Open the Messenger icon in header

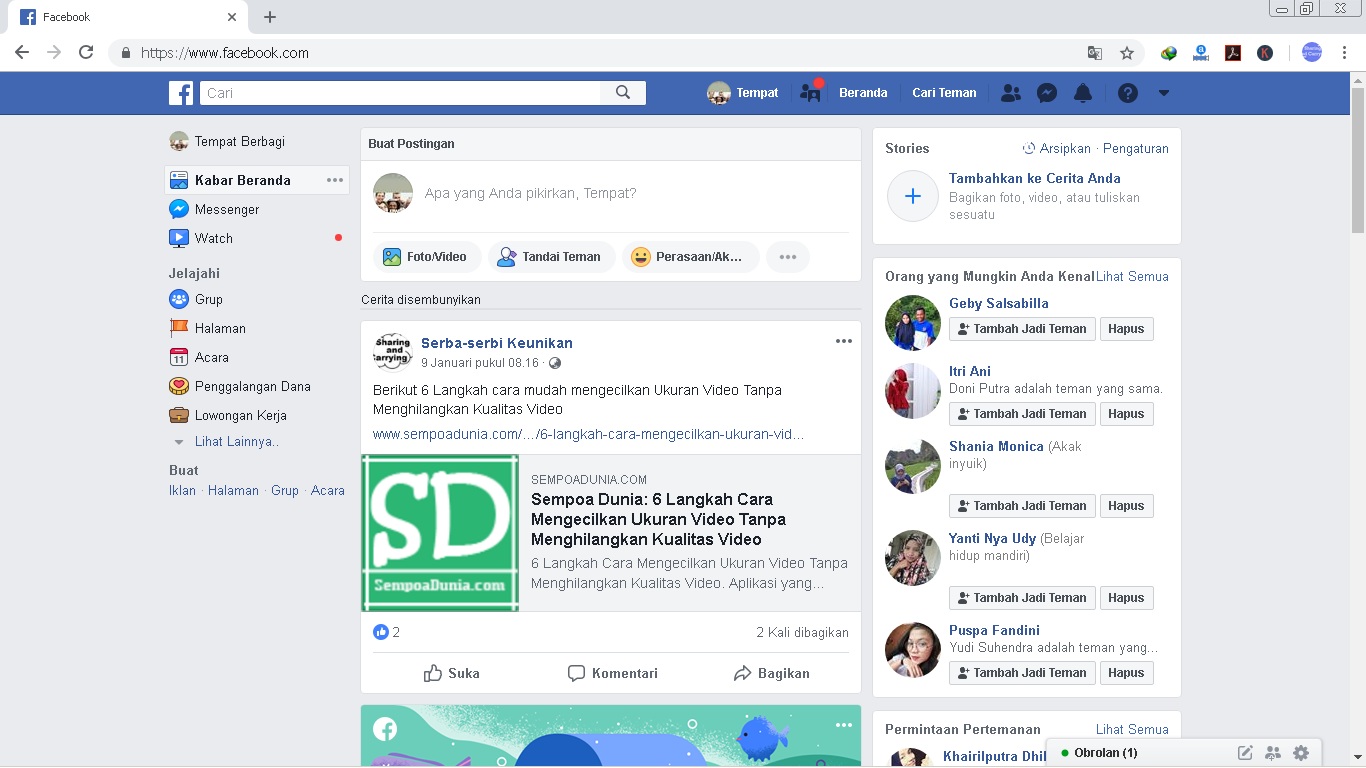[x=1047, y=93]
